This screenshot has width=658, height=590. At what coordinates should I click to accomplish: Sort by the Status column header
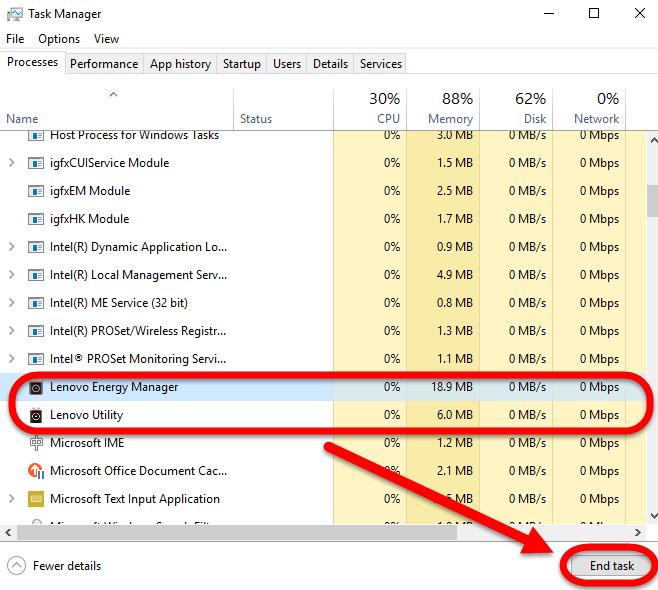click(284, 109)
